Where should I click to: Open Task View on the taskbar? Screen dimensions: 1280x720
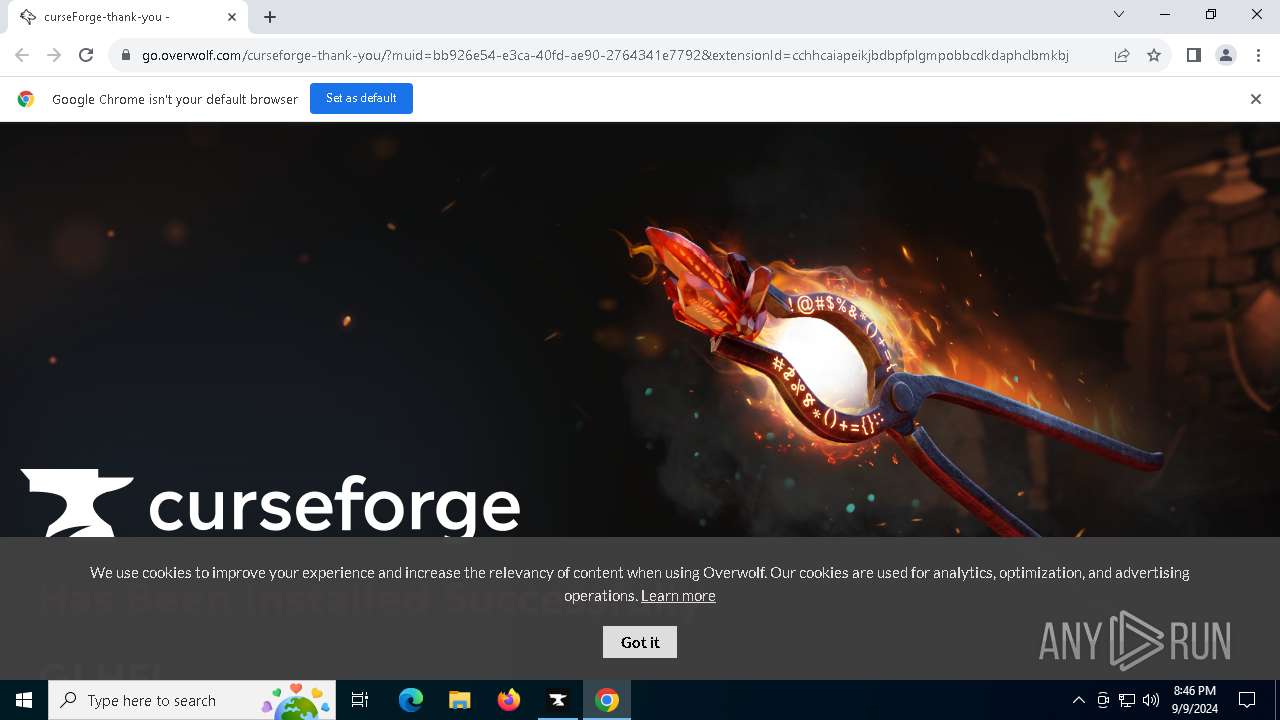(360, 700)
